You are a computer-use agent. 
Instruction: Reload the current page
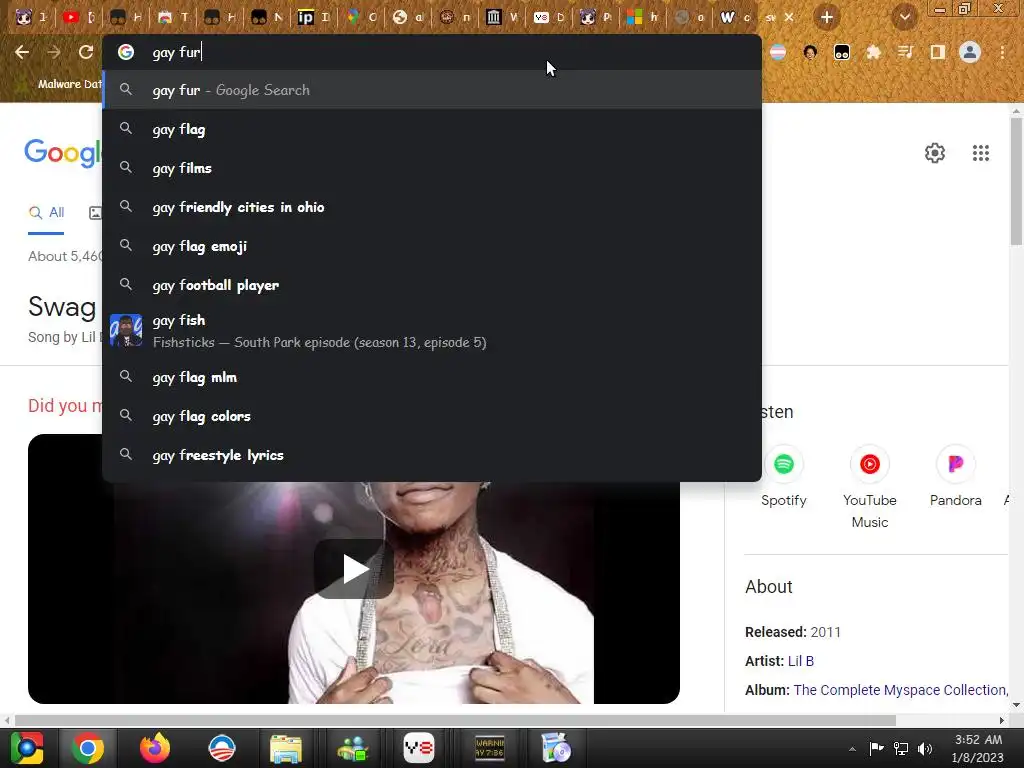(x=86, y=52)
